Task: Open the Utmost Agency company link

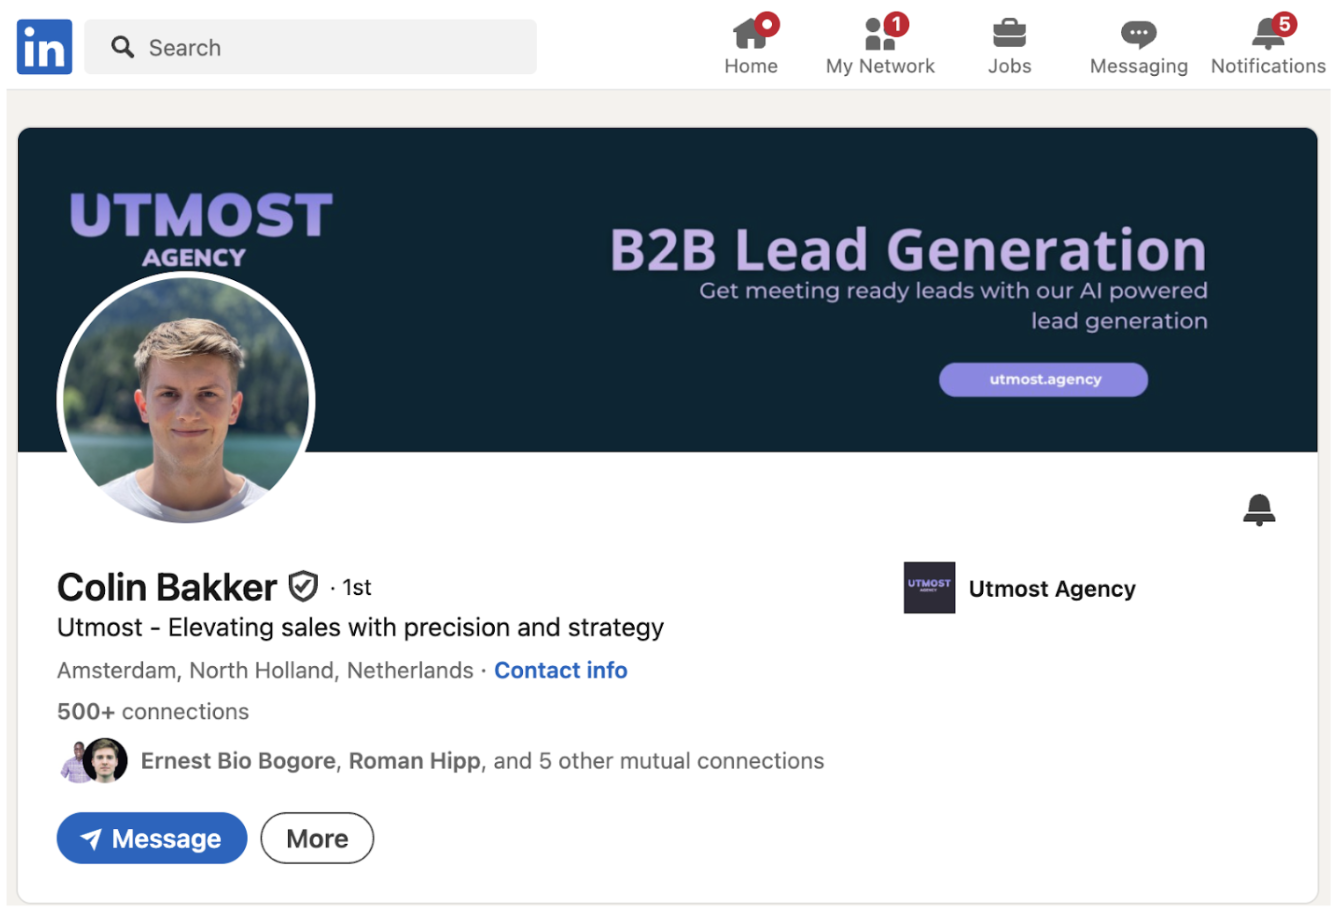Action: [1052, 589]
